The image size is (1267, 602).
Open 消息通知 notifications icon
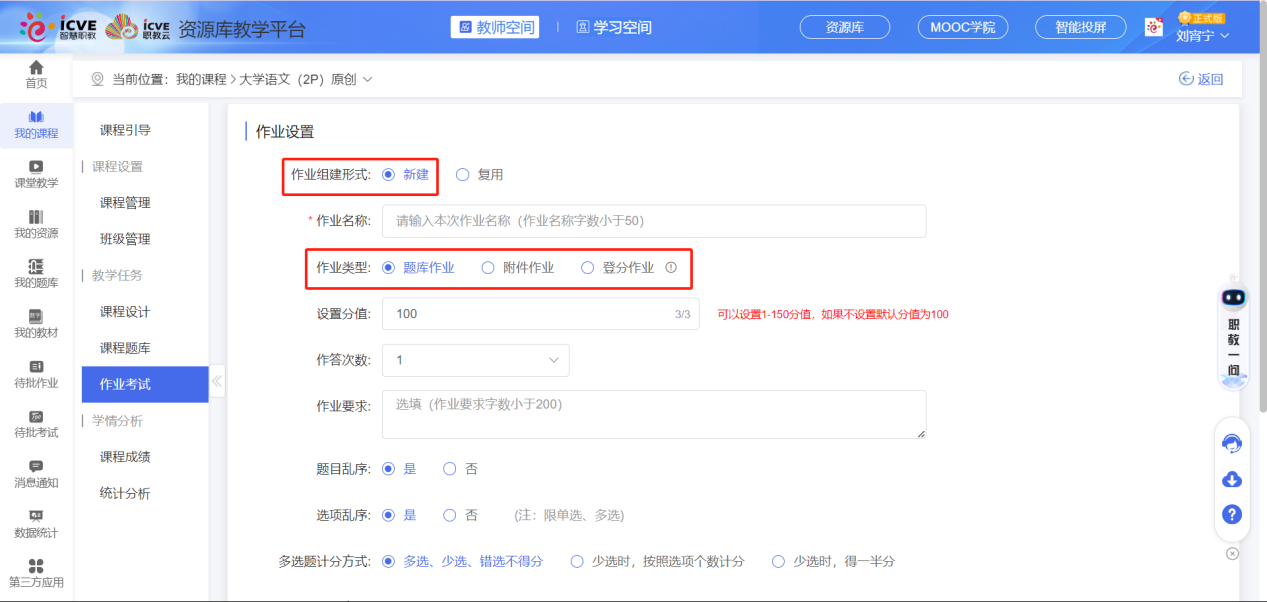coord(36,473)
